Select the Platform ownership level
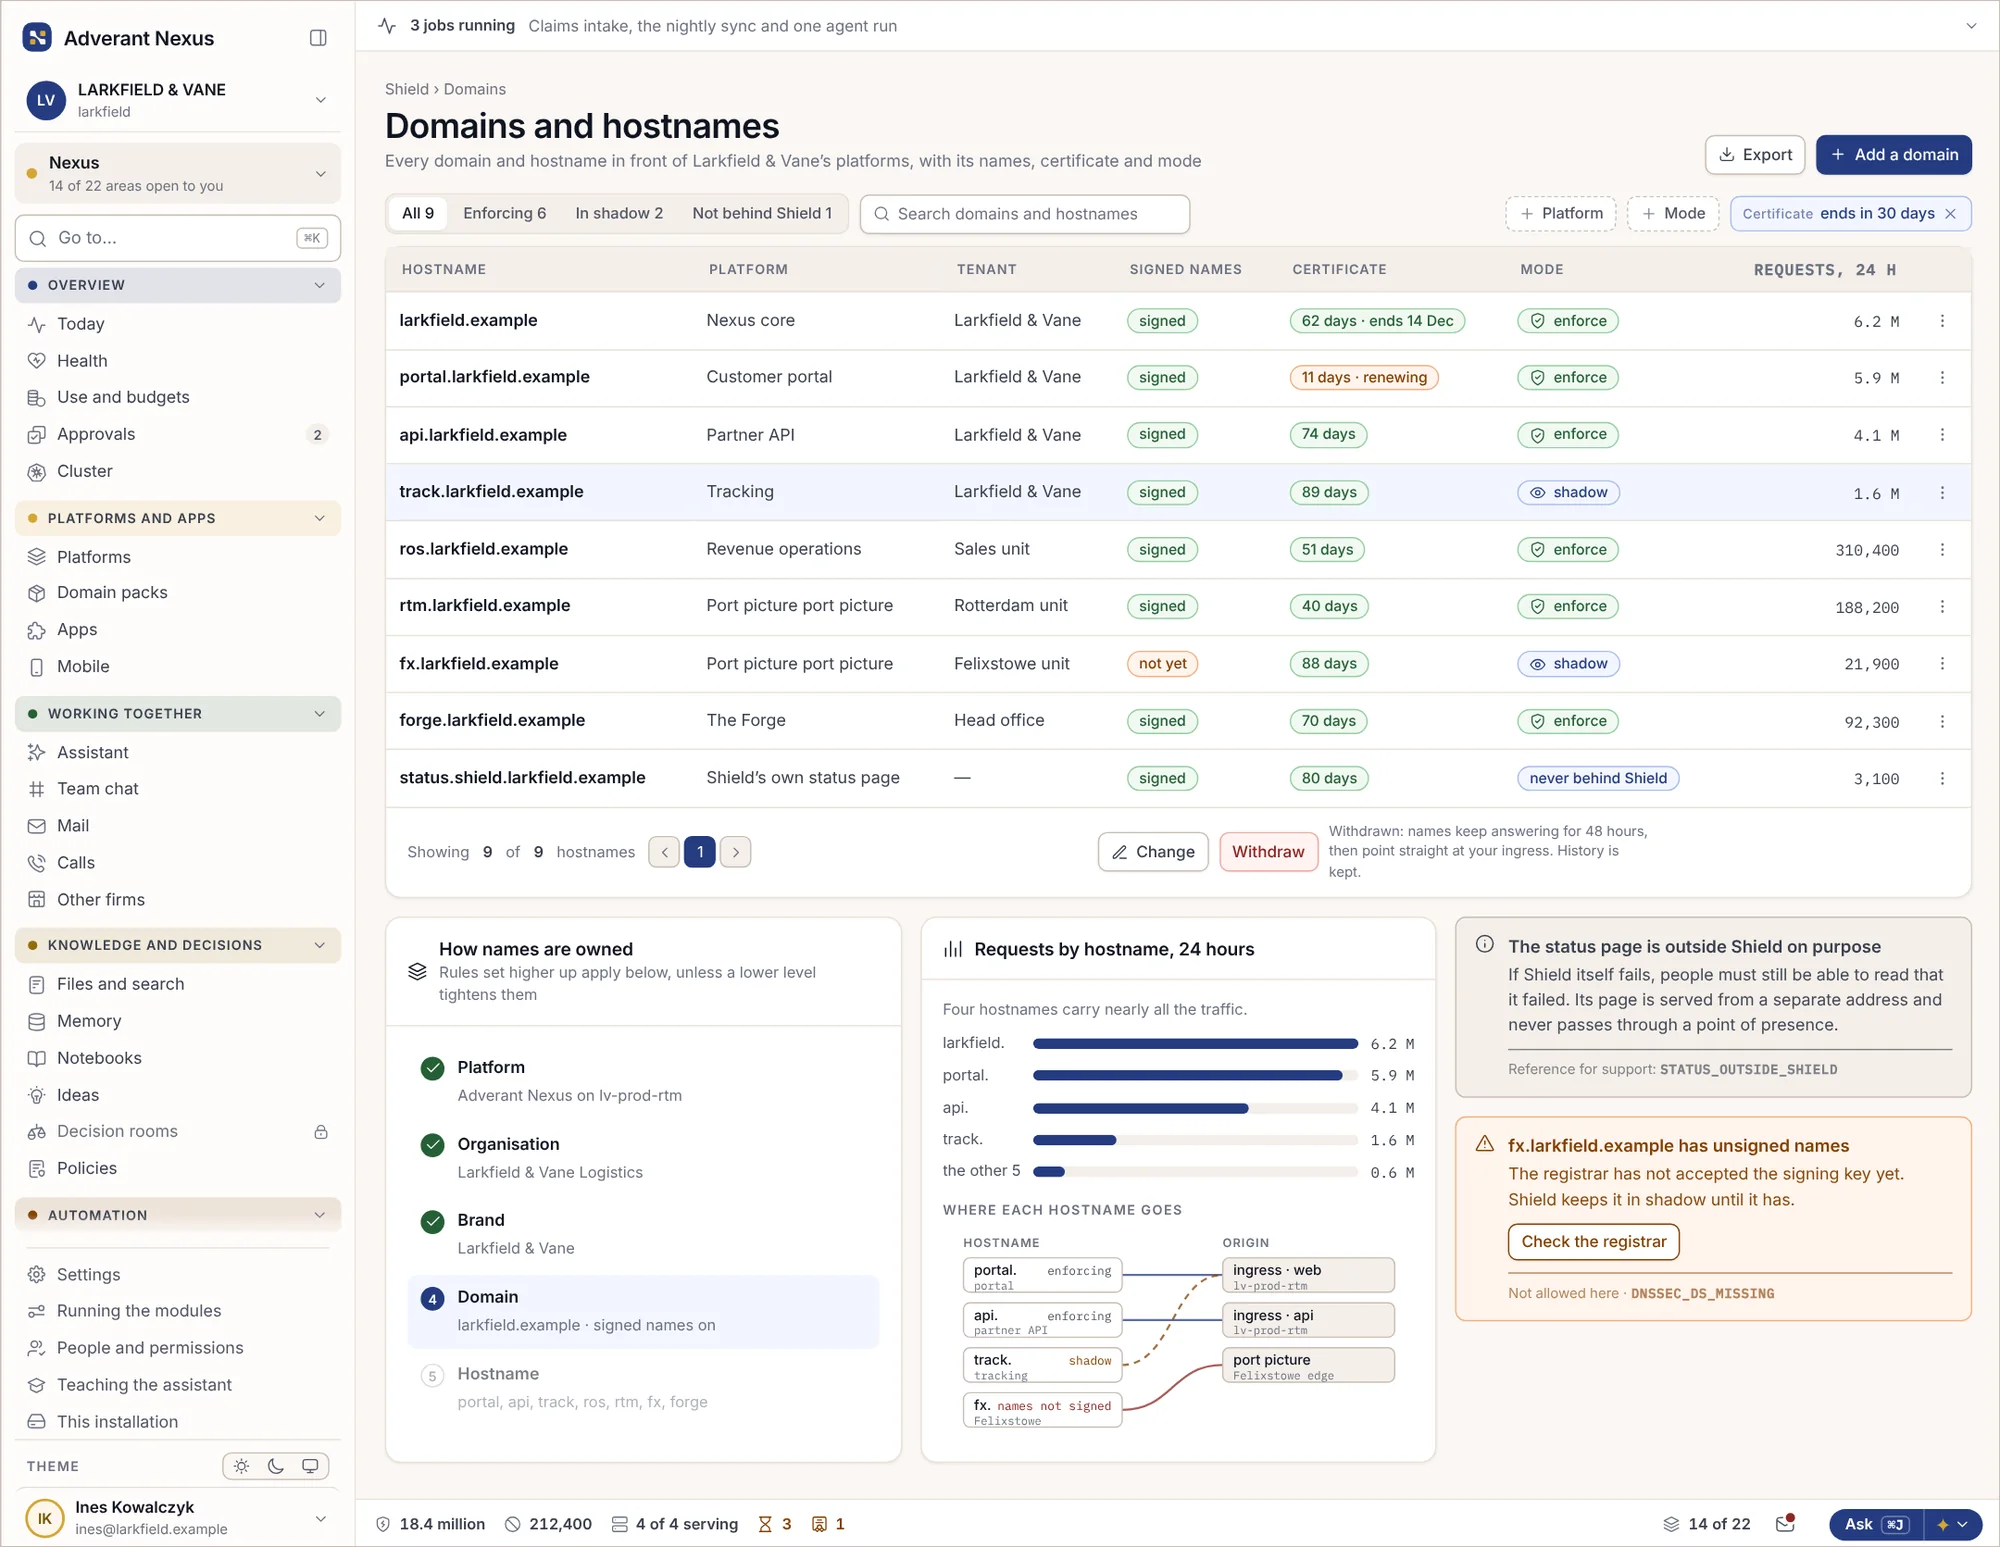2000x1547 pixels. 643,1081
